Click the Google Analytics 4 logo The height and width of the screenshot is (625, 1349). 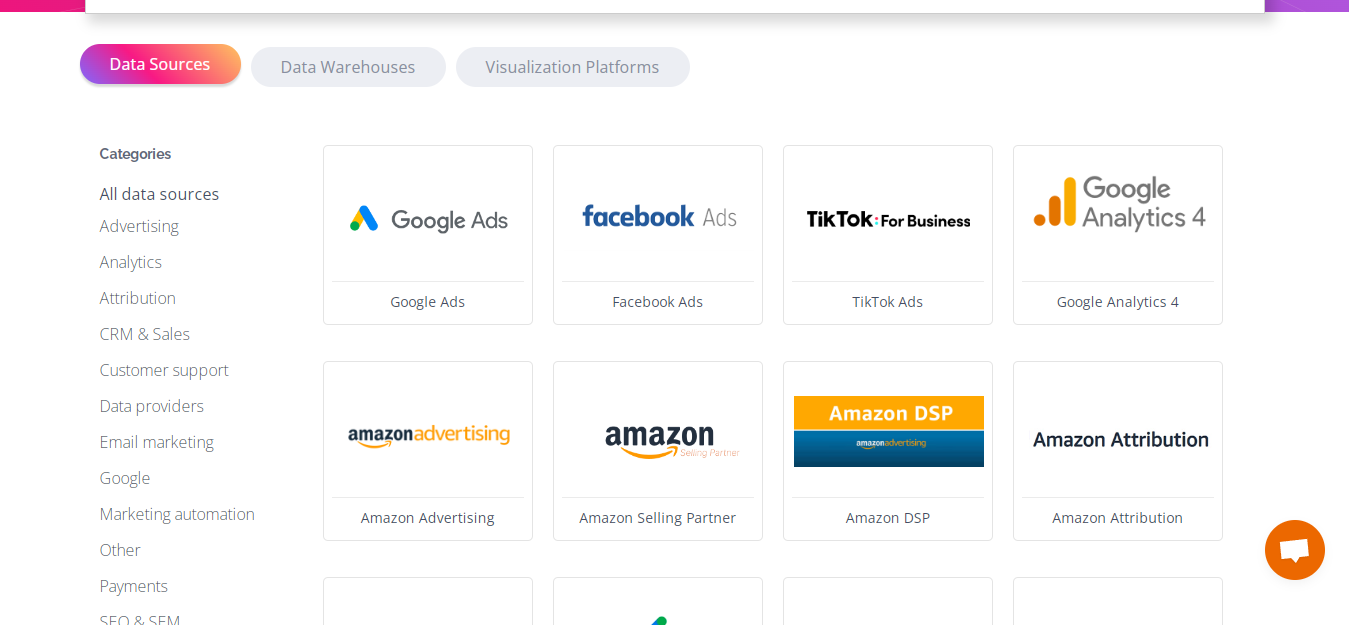(1118, 203)
